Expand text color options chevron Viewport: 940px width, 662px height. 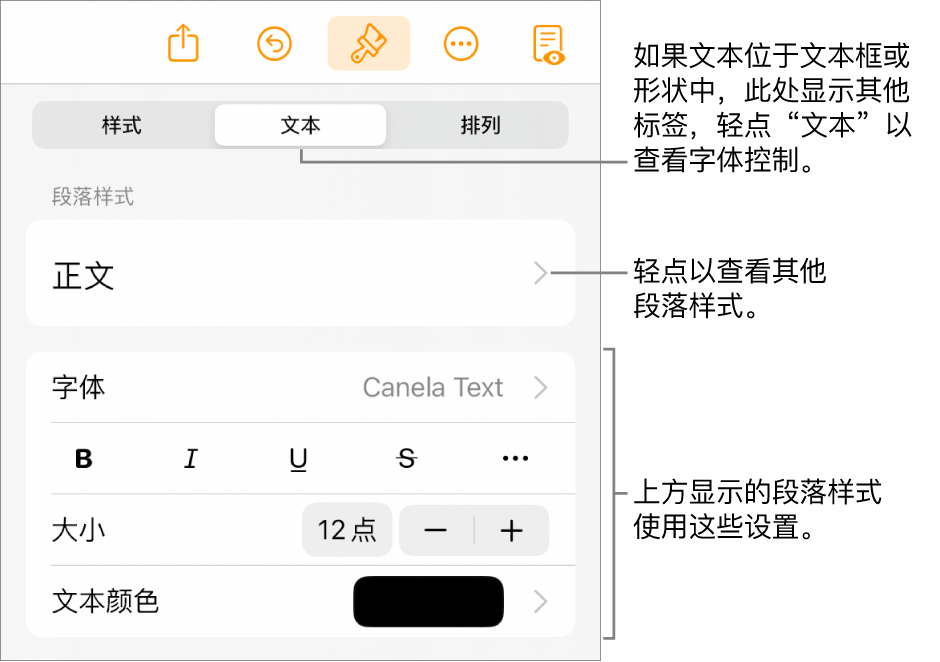pos(541,601)
